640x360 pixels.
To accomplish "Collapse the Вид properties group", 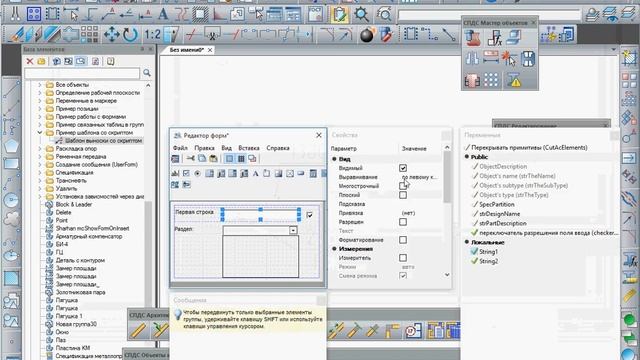I will coord(334,159).
